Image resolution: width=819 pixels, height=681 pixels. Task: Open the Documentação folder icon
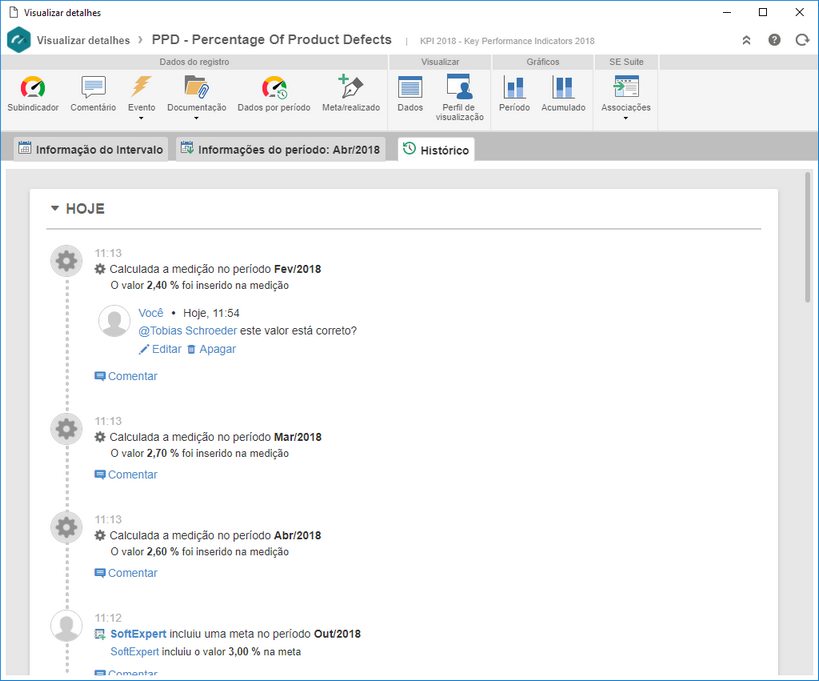click(x=196, y=88)
